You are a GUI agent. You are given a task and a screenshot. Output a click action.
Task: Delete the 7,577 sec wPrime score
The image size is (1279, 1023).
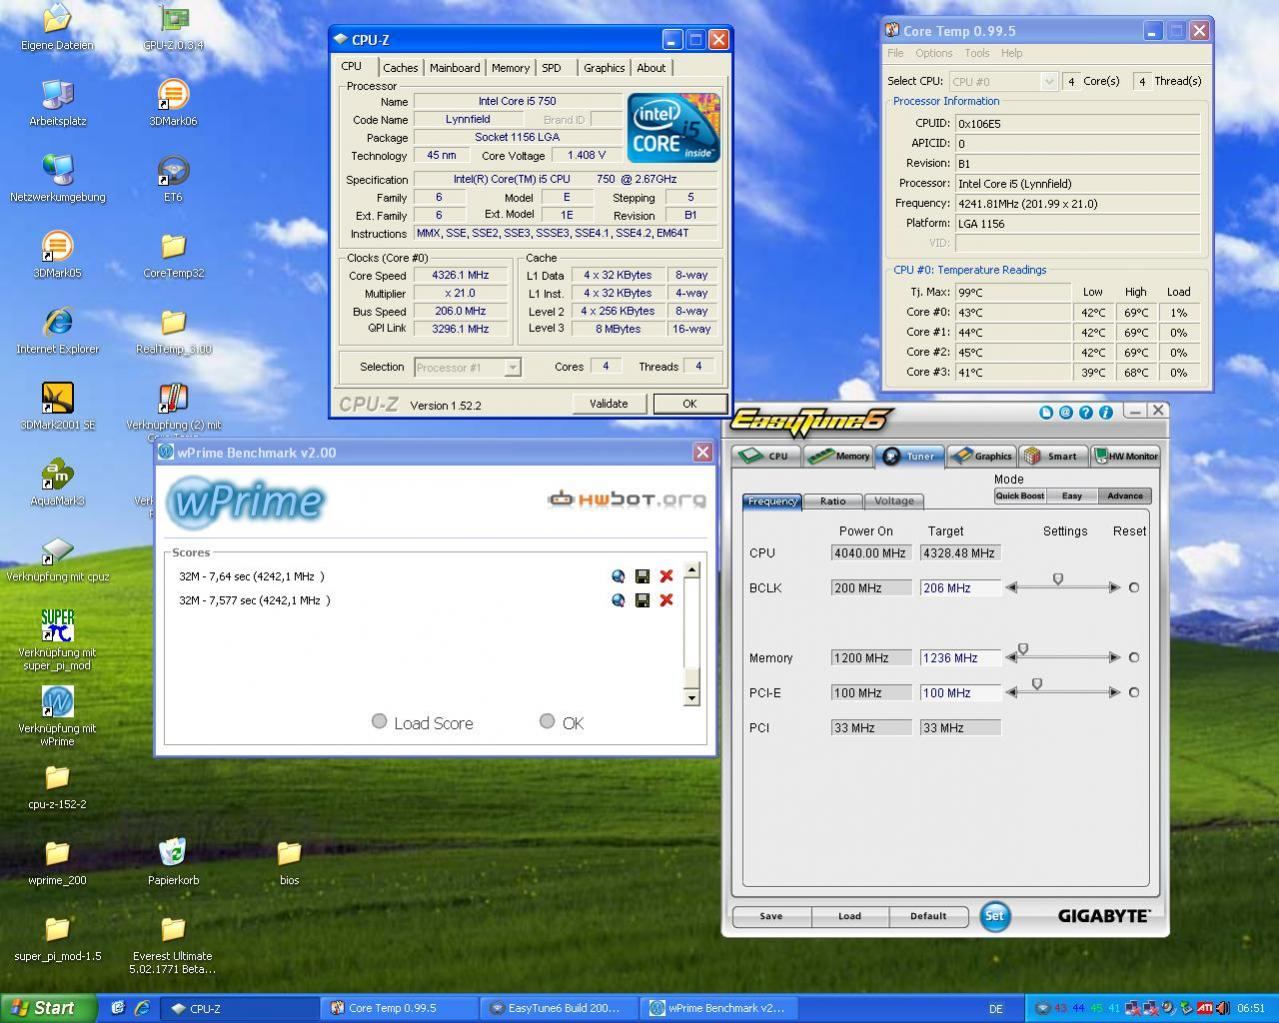(666, 600)
